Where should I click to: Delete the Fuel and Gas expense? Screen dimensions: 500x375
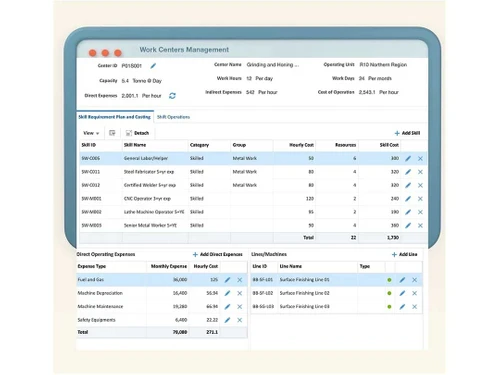tap(240, 280)
